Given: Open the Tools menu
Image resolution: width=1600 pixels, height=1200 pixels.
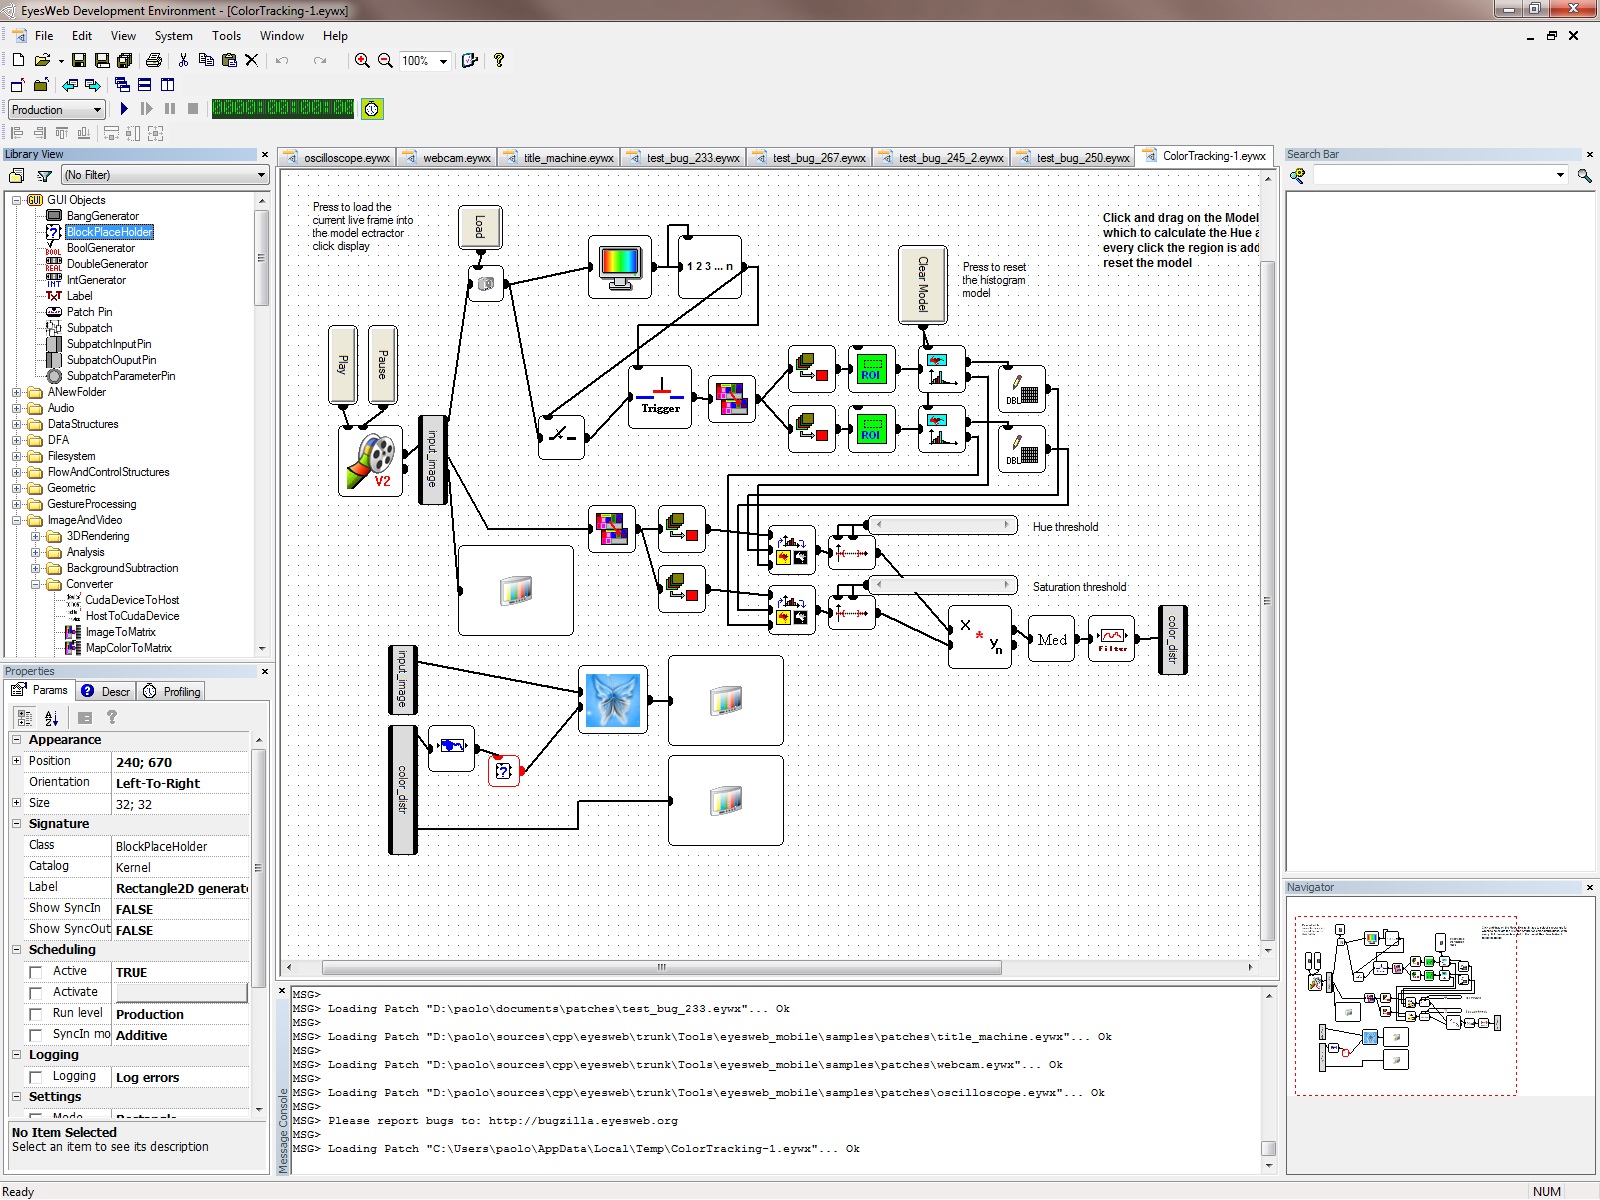Looking at the screenshot, I should 226,35.
